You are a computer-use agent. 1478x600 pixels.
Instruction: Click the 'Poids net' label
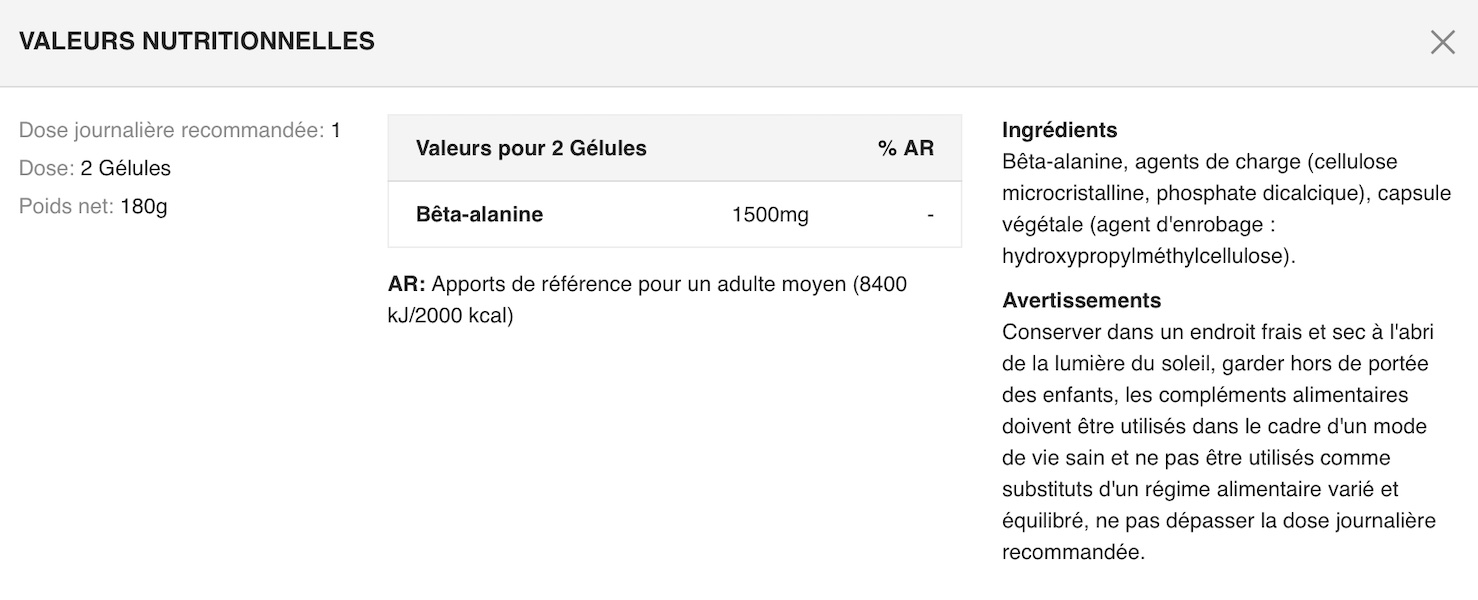click(x=66, y=206)
